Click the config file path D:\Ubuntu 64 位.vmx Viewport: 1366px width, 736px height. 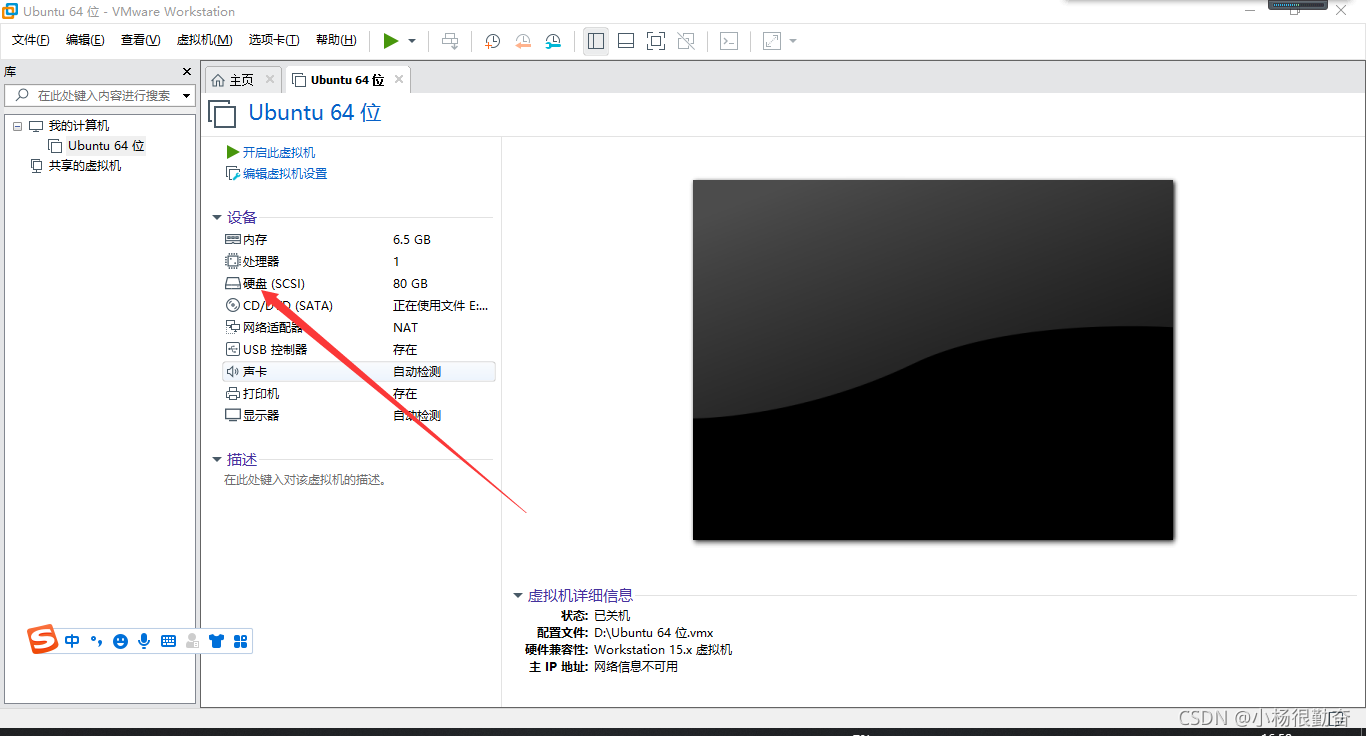[654, 633]
